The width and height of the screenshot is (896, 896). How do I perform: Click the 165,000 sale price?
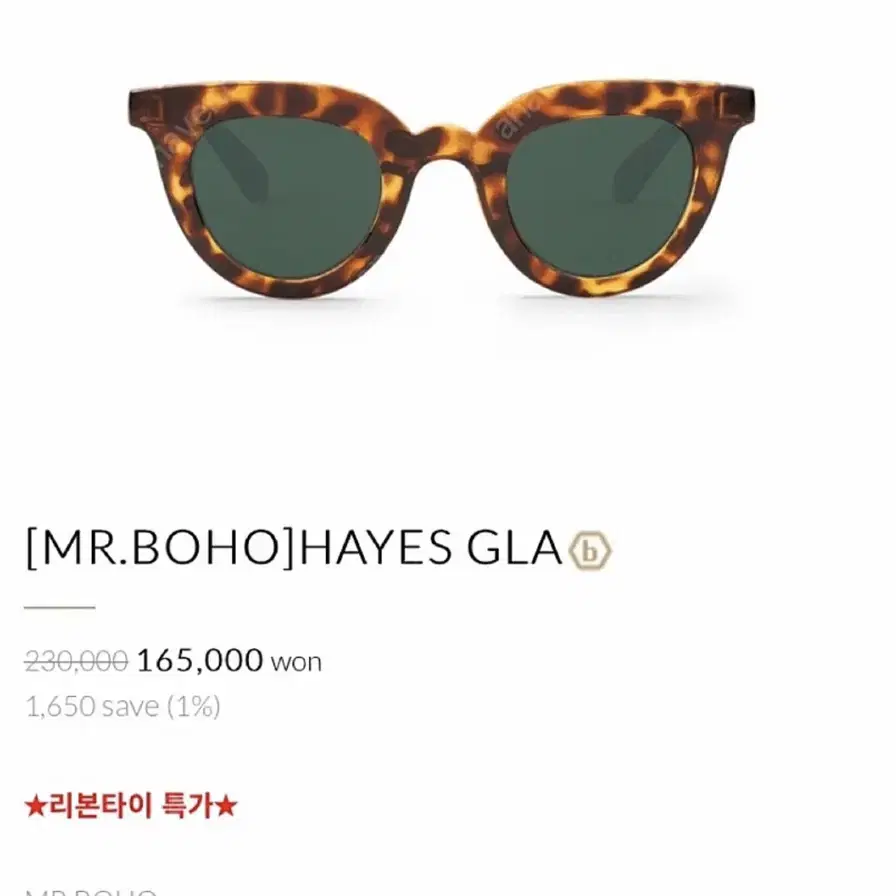[199, 661]
